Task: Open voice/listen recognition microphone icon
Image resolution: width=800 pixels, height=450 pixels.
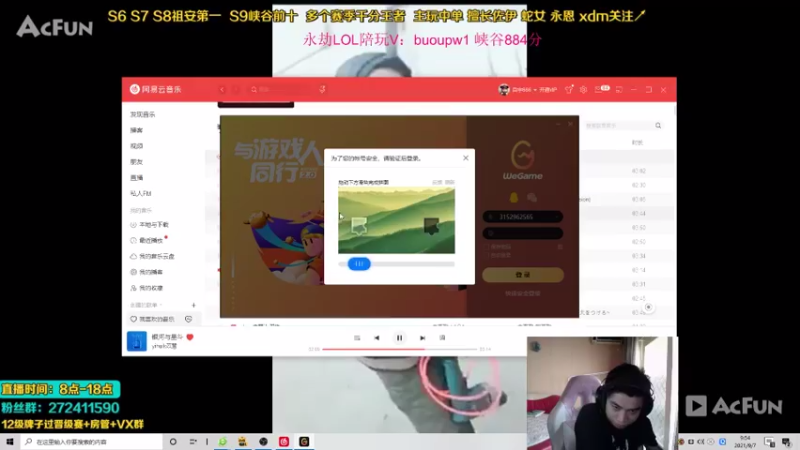Action: [x=322, y=89]
